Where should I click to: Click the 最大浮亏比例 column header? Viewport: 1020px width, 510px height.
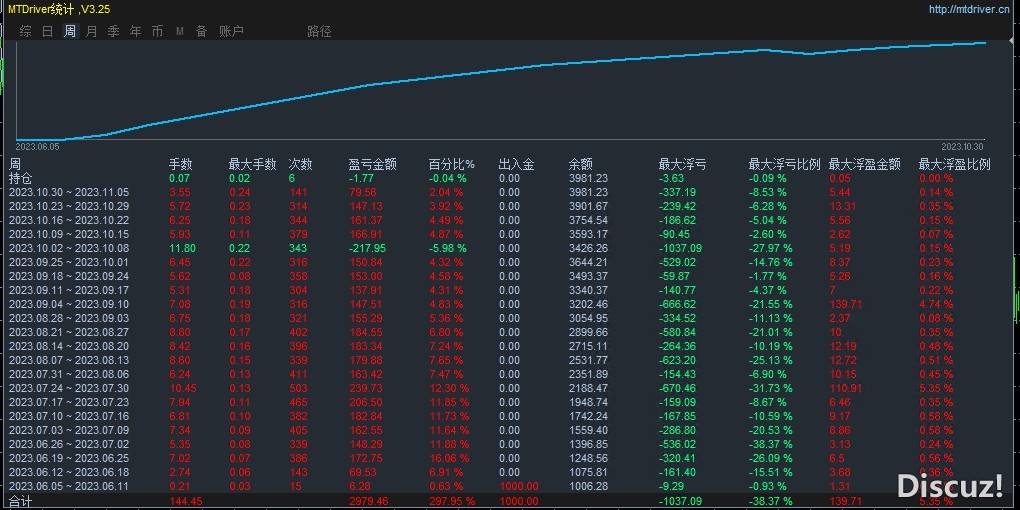784,164
